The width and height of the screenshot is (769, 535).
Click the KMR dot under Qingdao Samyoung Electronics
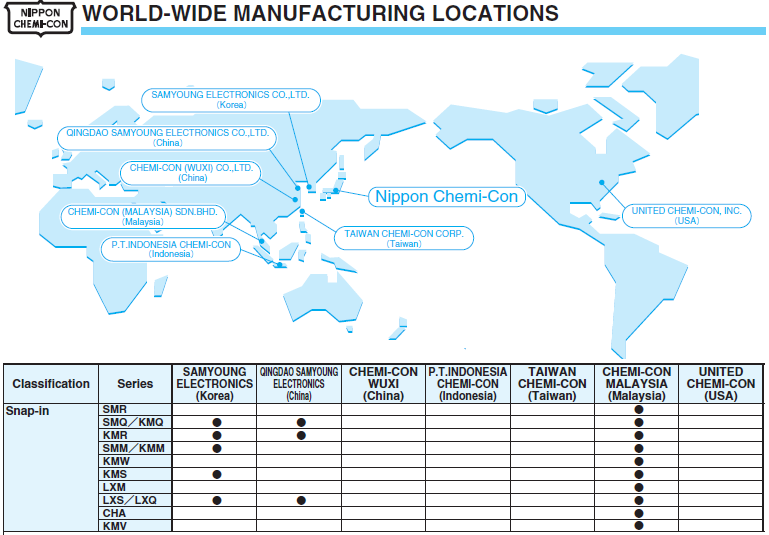[300, 436]
